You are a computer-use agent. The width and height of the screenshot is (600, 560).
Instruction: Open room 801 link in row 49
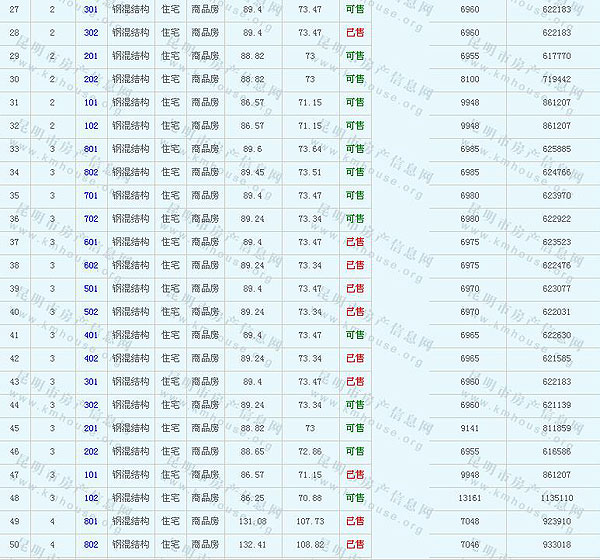click(91, 520)
